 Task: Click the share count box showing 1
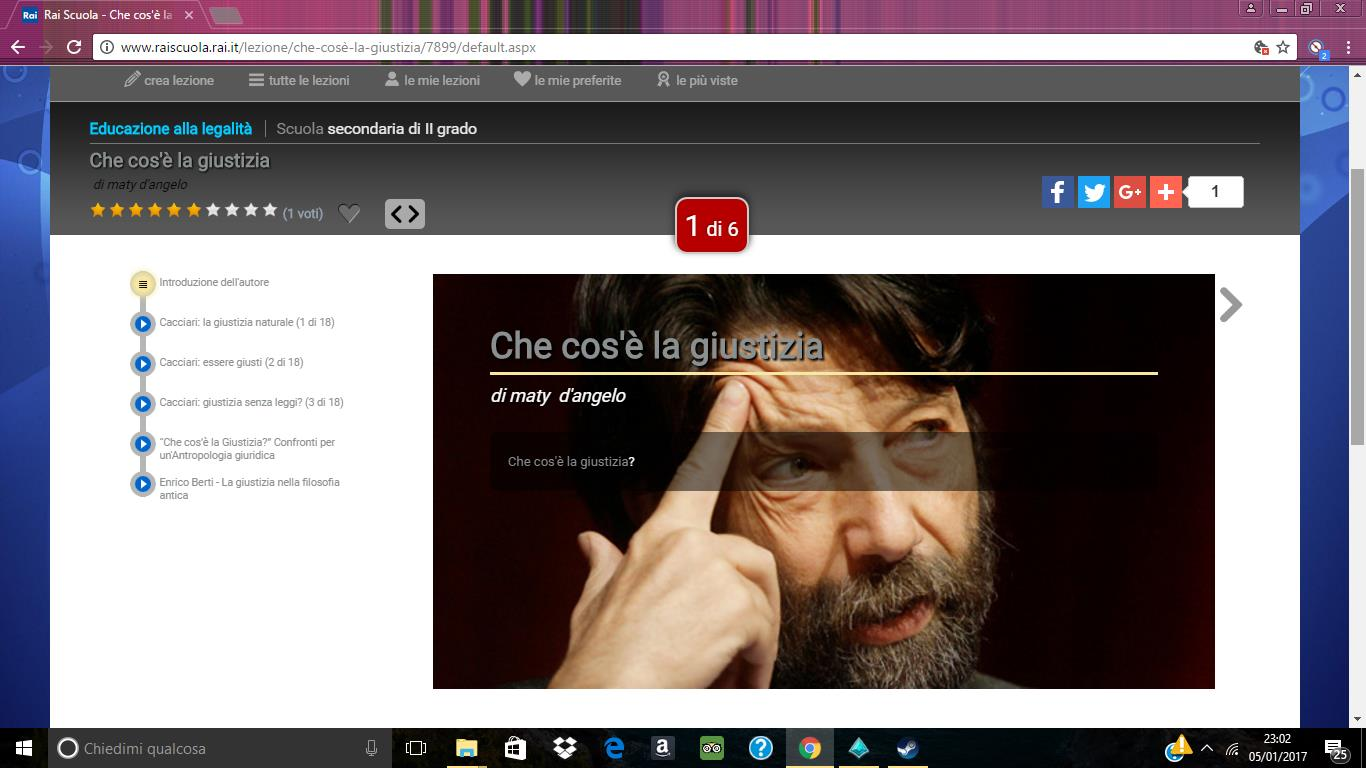[1216, 192]
